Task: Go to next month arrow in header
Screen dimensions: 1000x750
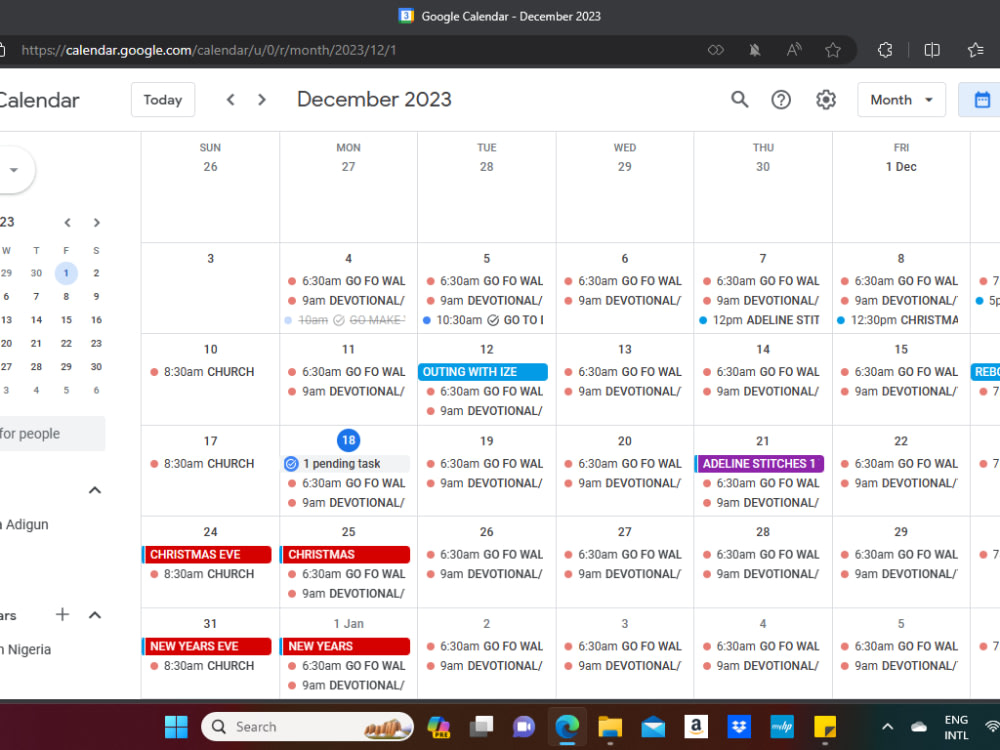Action: 261,99
